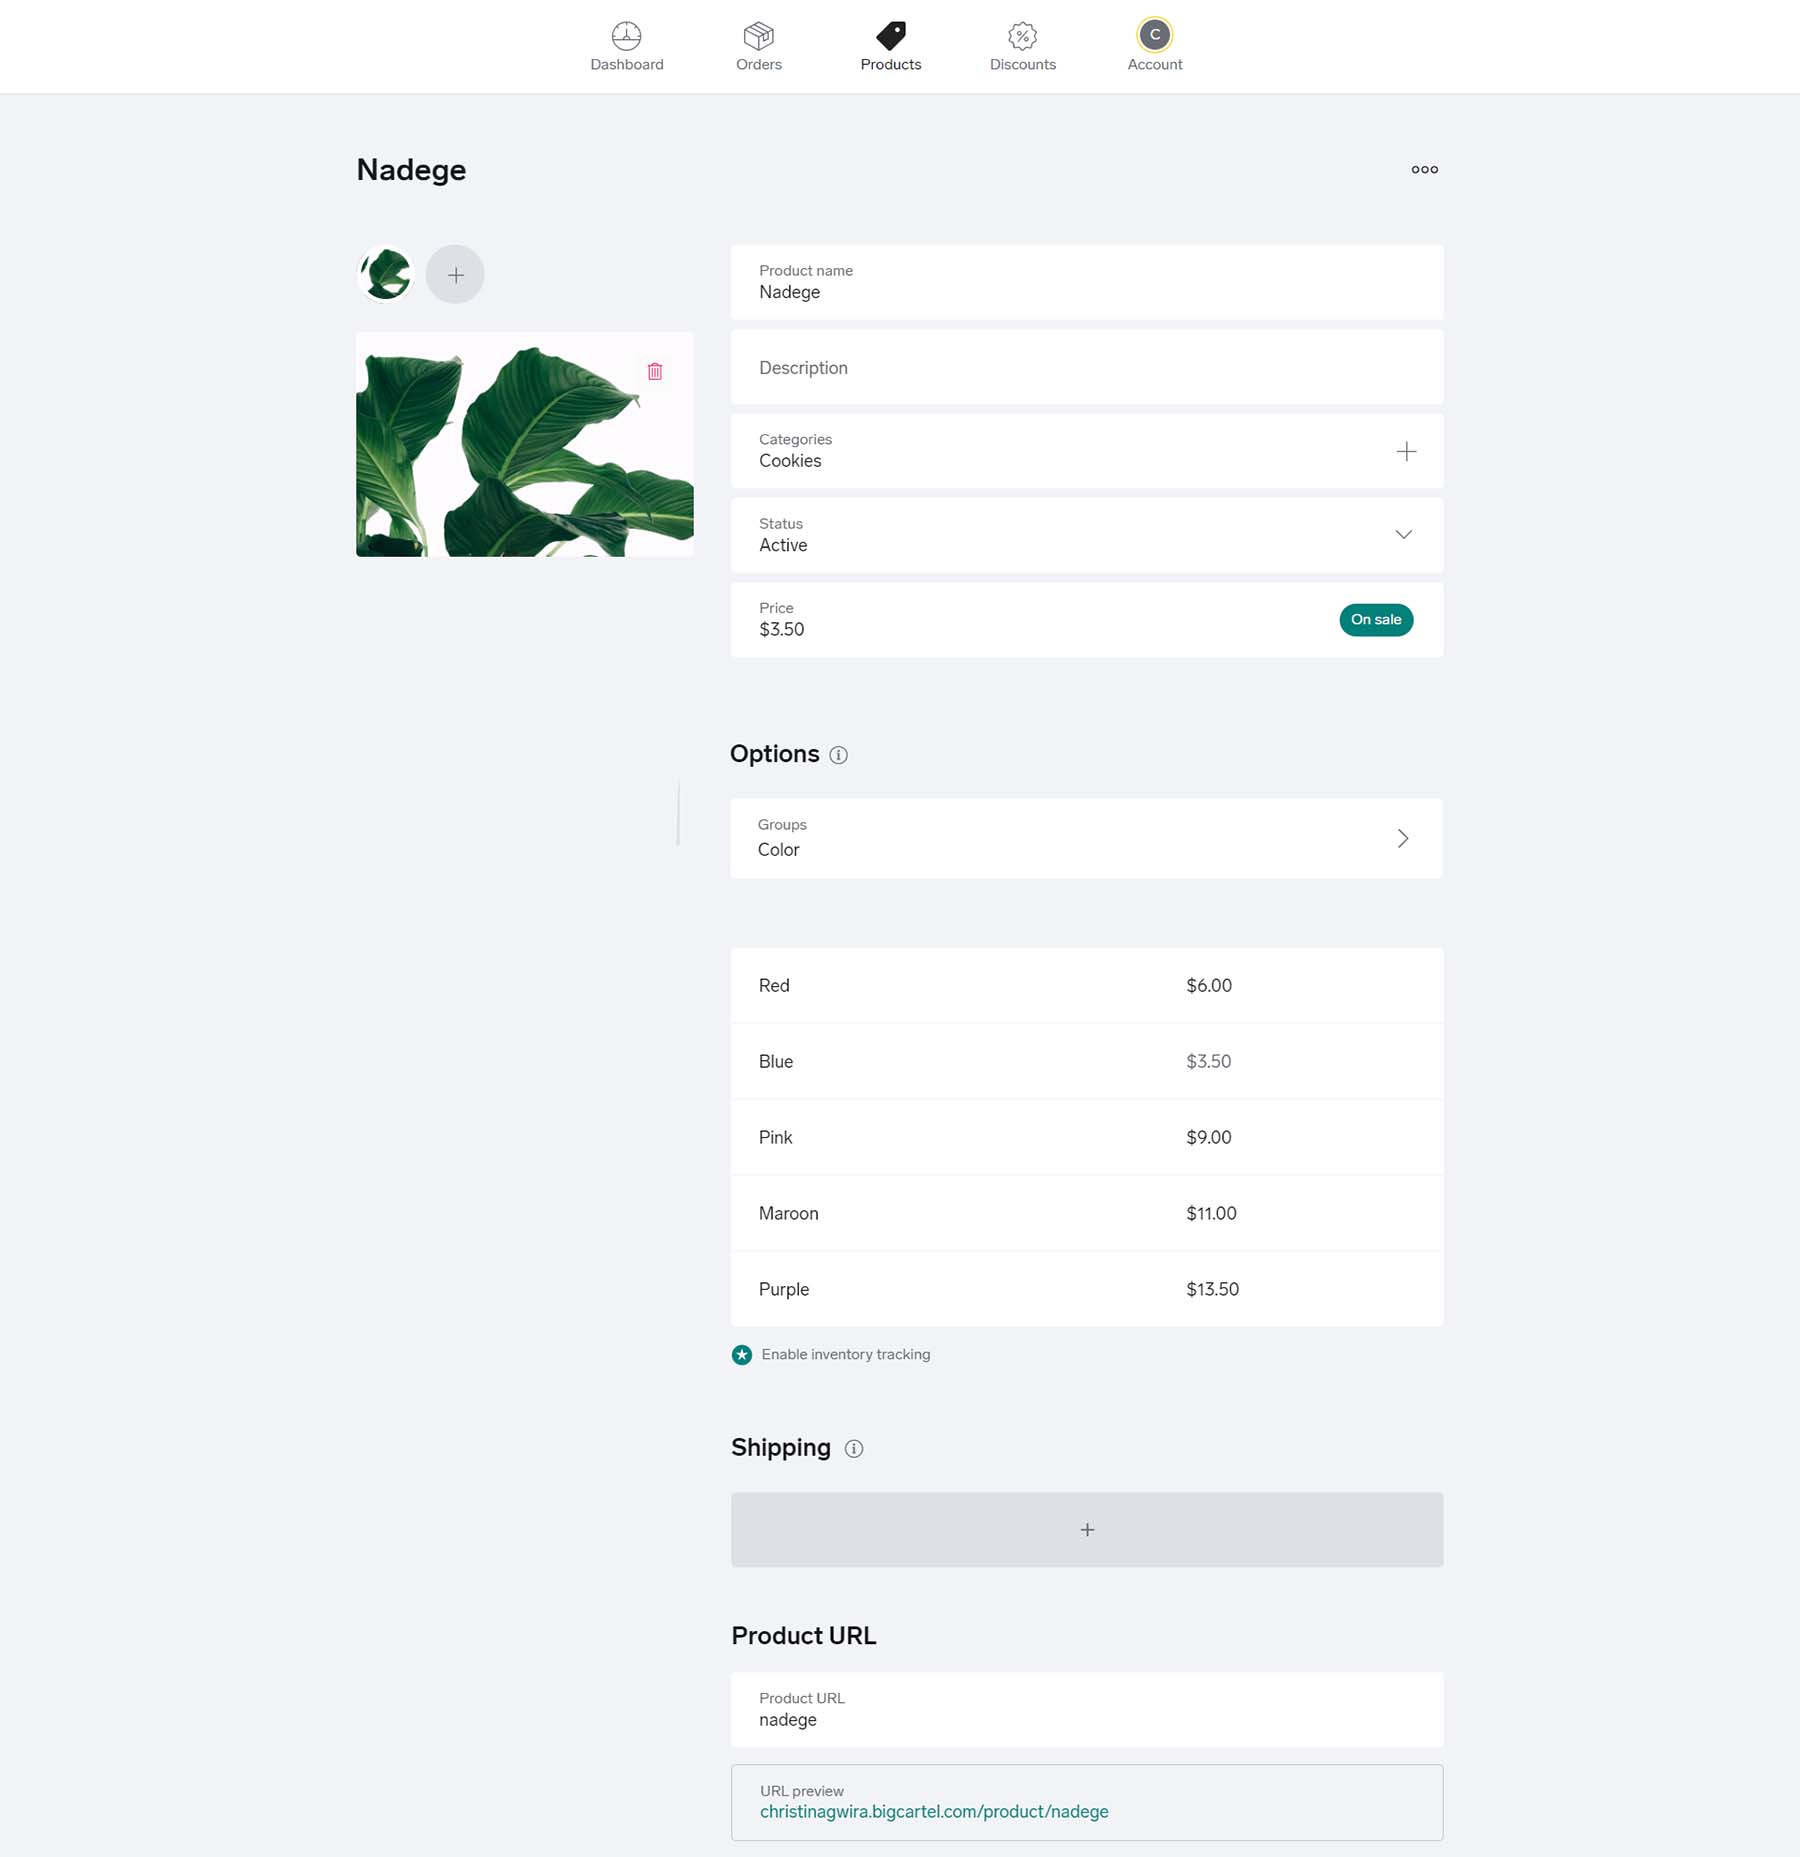Open the Discounts percent icon
Image resolution: width=1800 pixels, height=1857 pixels.
click(x=1022, y=34)
